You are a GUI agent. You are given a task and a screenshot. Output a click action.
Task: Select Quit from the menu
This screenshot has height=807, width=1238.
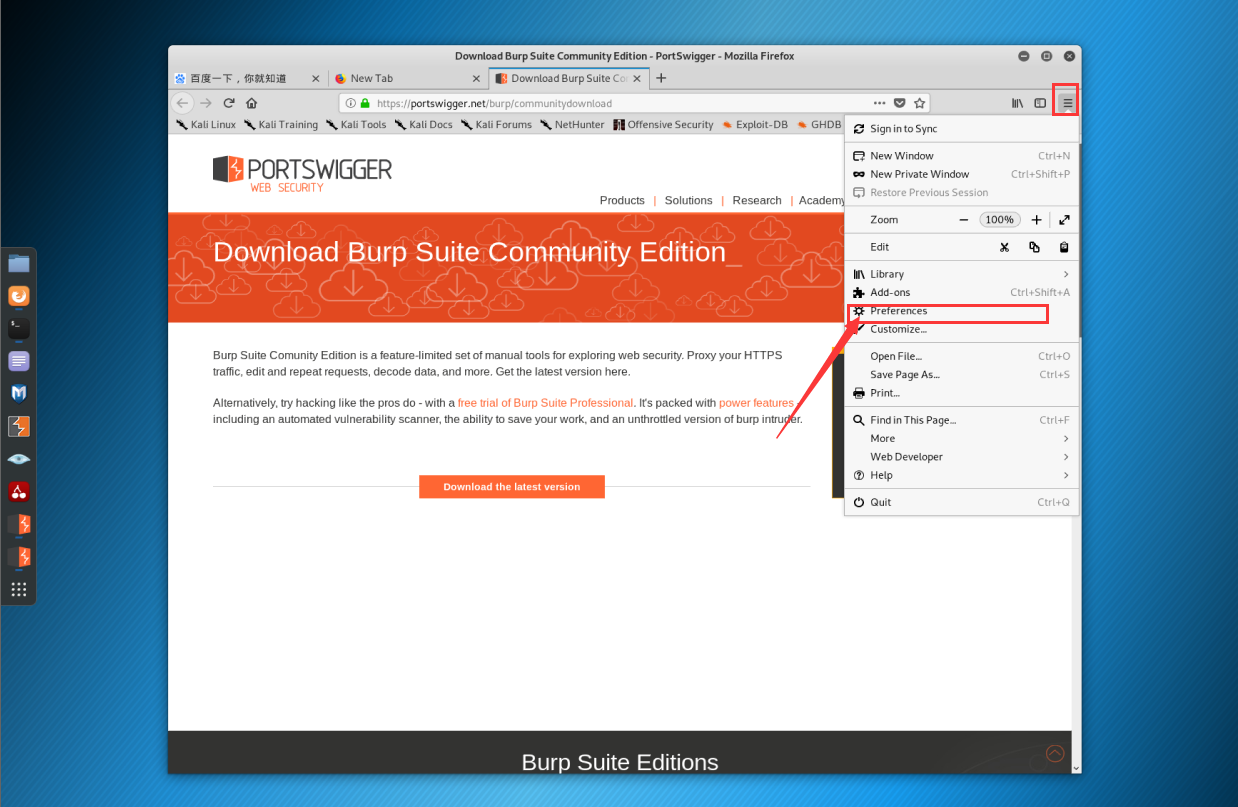click(961, 502)
